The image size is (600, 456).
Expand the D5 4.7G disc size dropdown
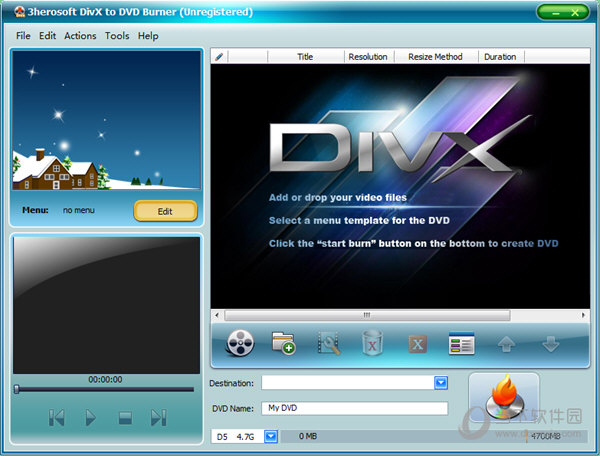click(x=271, y=436)
